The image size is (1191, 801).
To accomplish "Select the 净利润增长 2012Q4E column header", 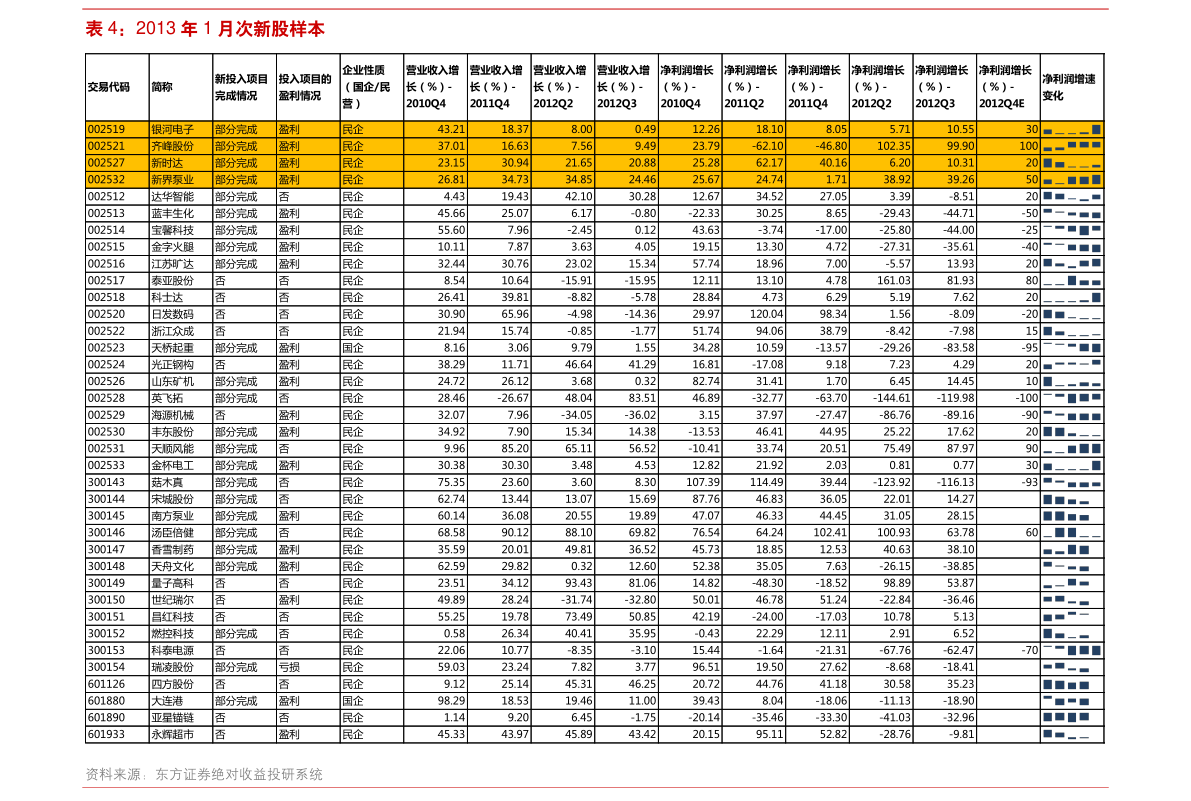I will coord(1008,87).
